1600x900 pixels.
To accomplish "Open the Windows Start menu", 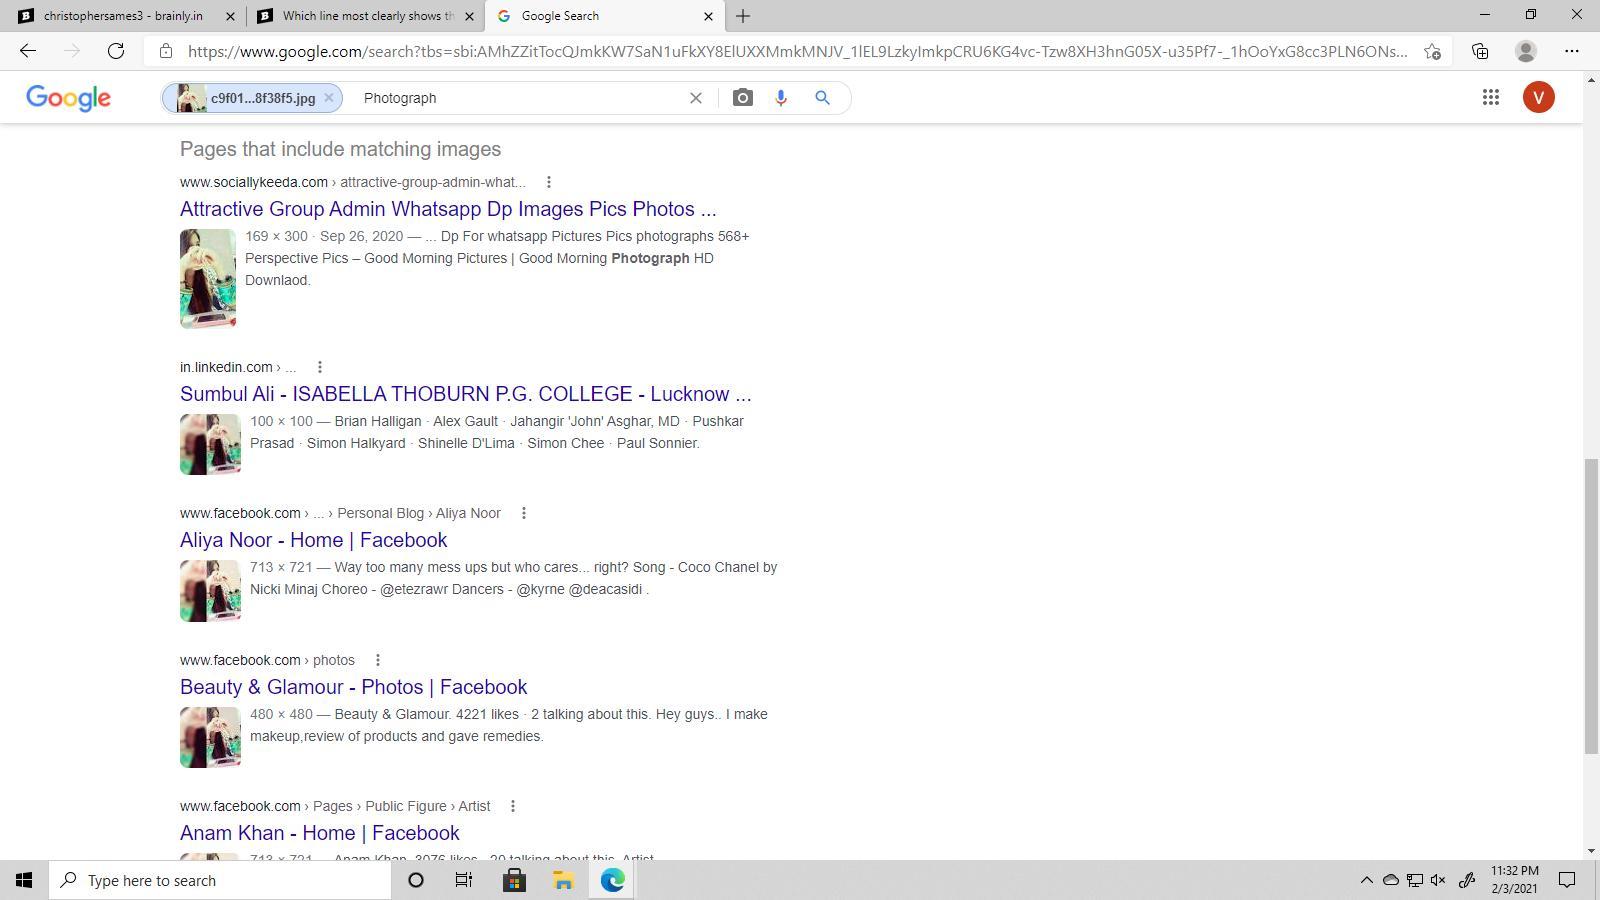I will click(x=24, y=880).
